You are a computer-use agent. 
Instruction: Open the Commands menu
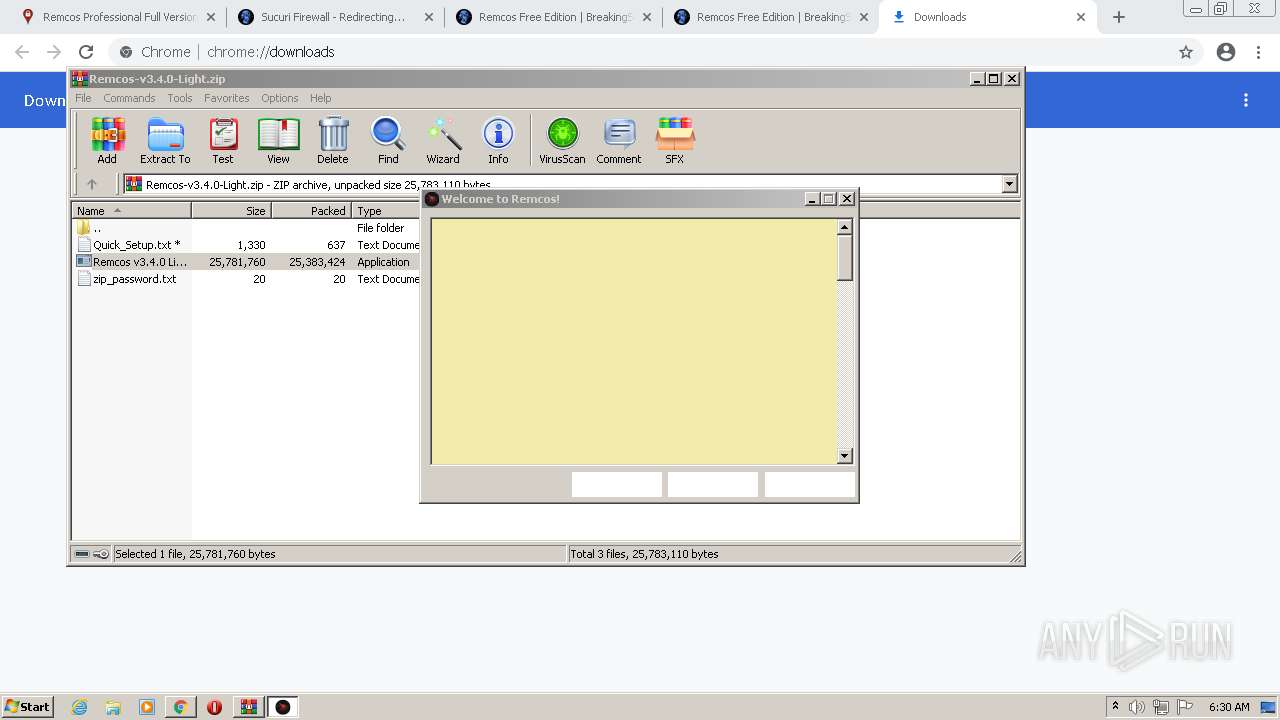tap(129, 98)
